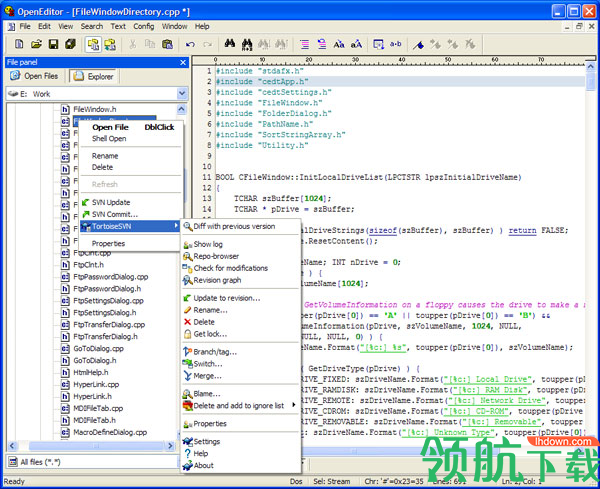This screenshot has height=489, width=600.
Task: Expand the TortoiseSVN submenu entry
Action: tap(130, 226)
